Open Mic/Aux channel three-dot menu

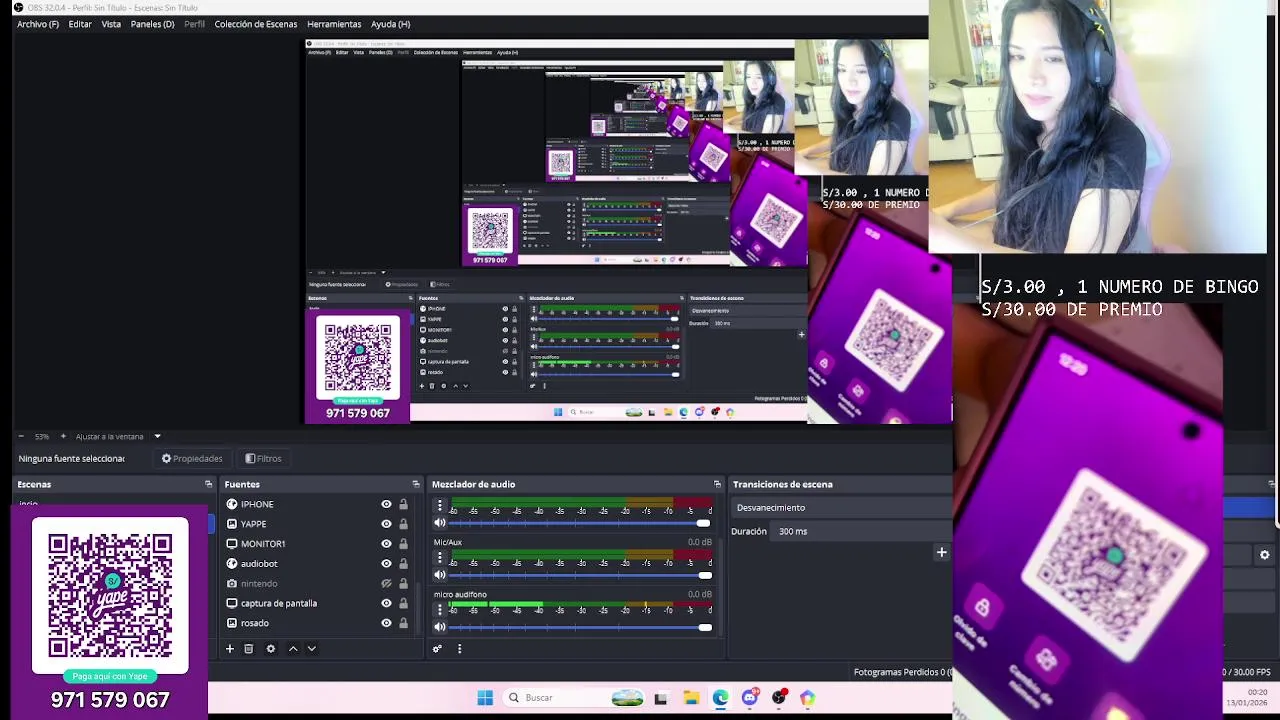[439, 558]
